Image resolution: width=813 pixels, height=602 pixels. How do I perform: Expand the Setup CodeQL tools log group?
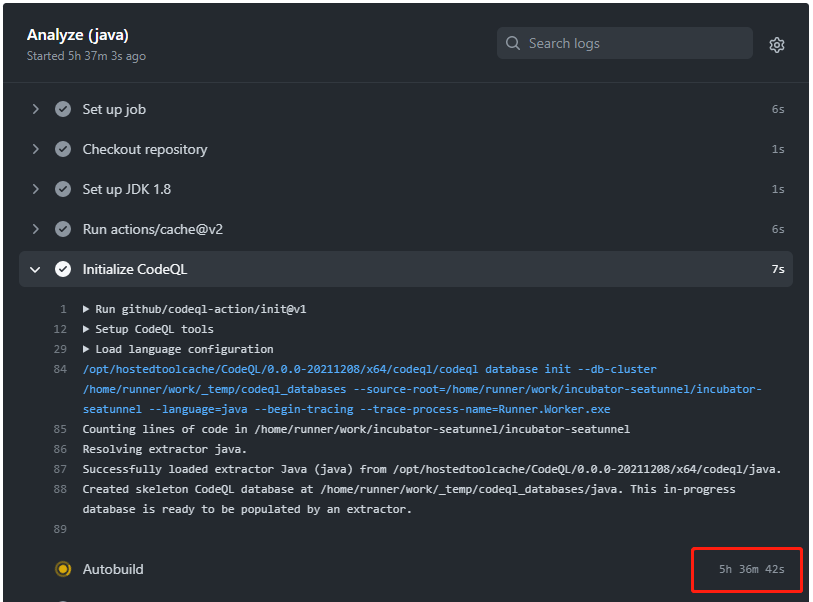point(86,329)
